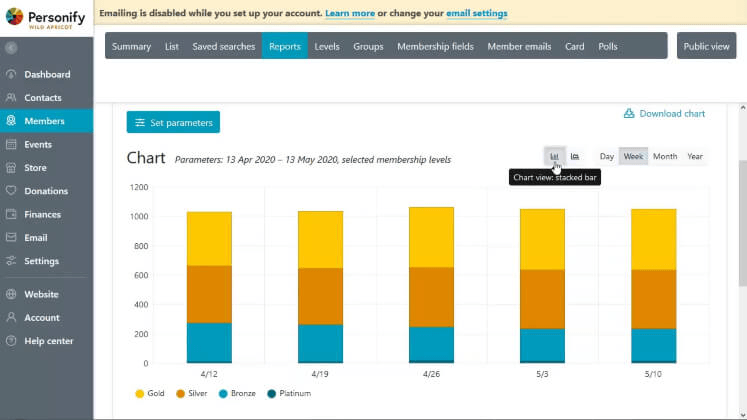The image size is (747, 420).
Task: Click the Members badge icon
Action: coord(11,121)
